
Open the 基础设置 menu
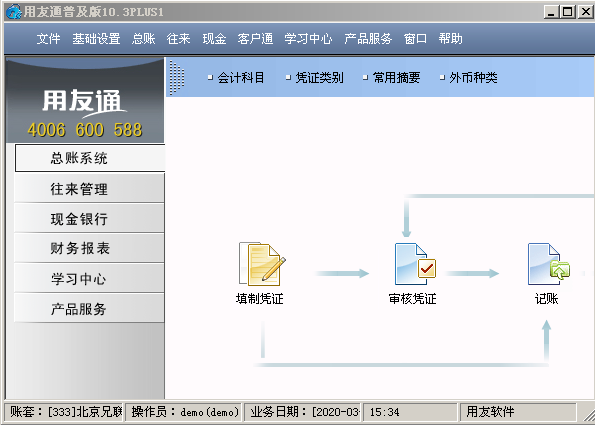coord(96,38)
